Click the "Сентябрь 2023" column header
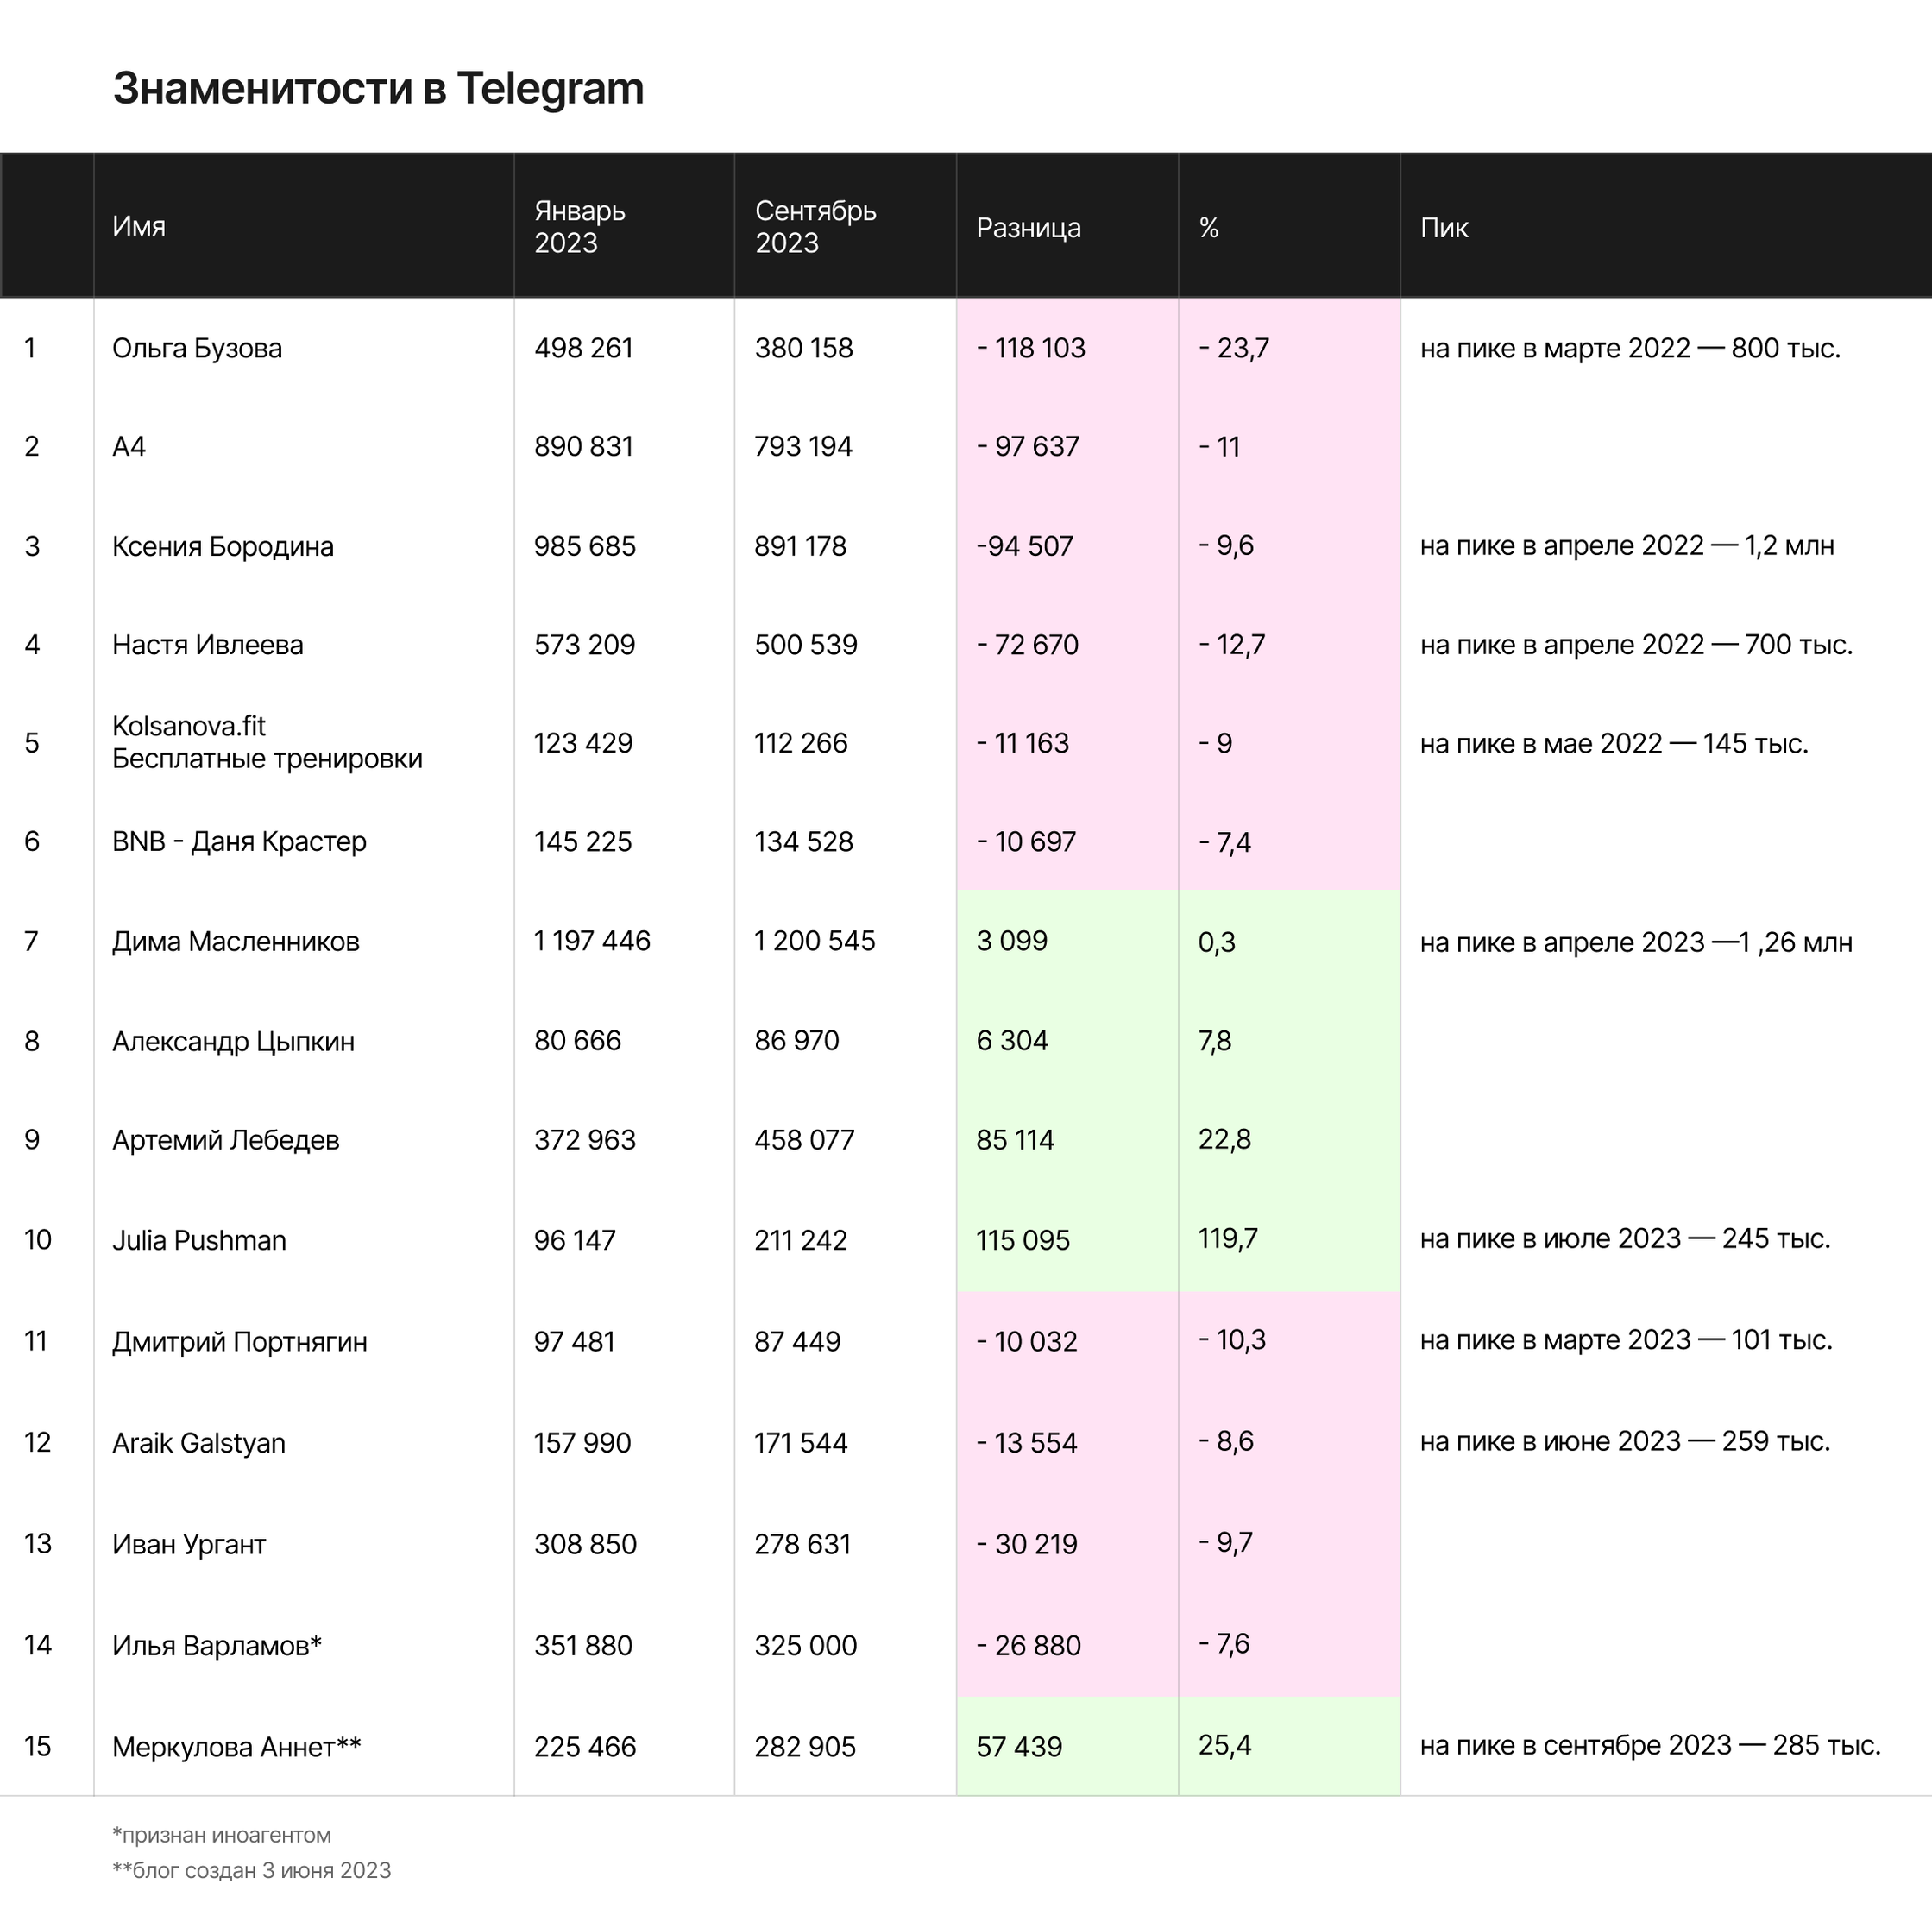 815,227
